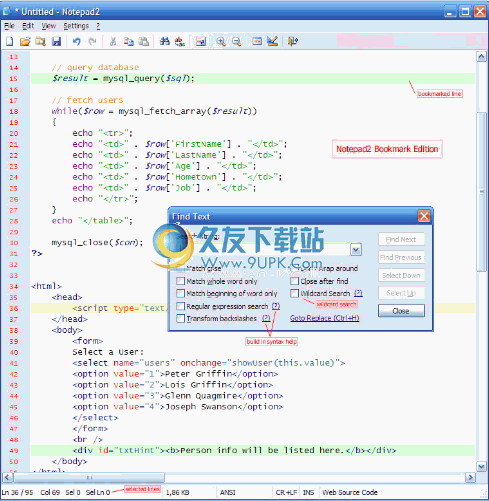Open the View menu
Viewport: 489px width, 501px height.
tap(49, 26)
